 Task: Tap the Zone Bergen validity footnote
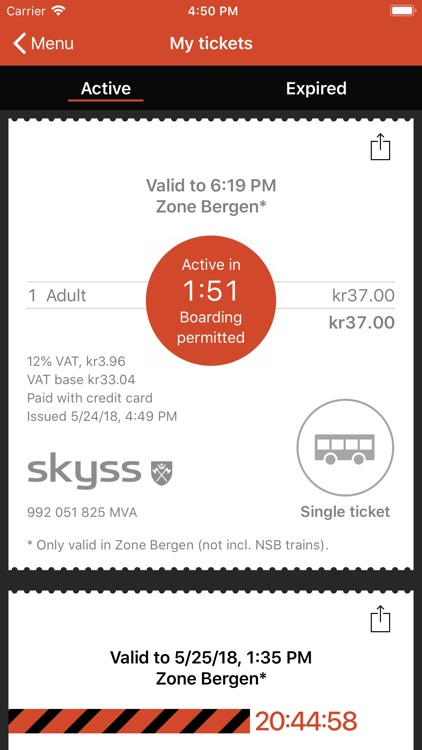(178, 545)
